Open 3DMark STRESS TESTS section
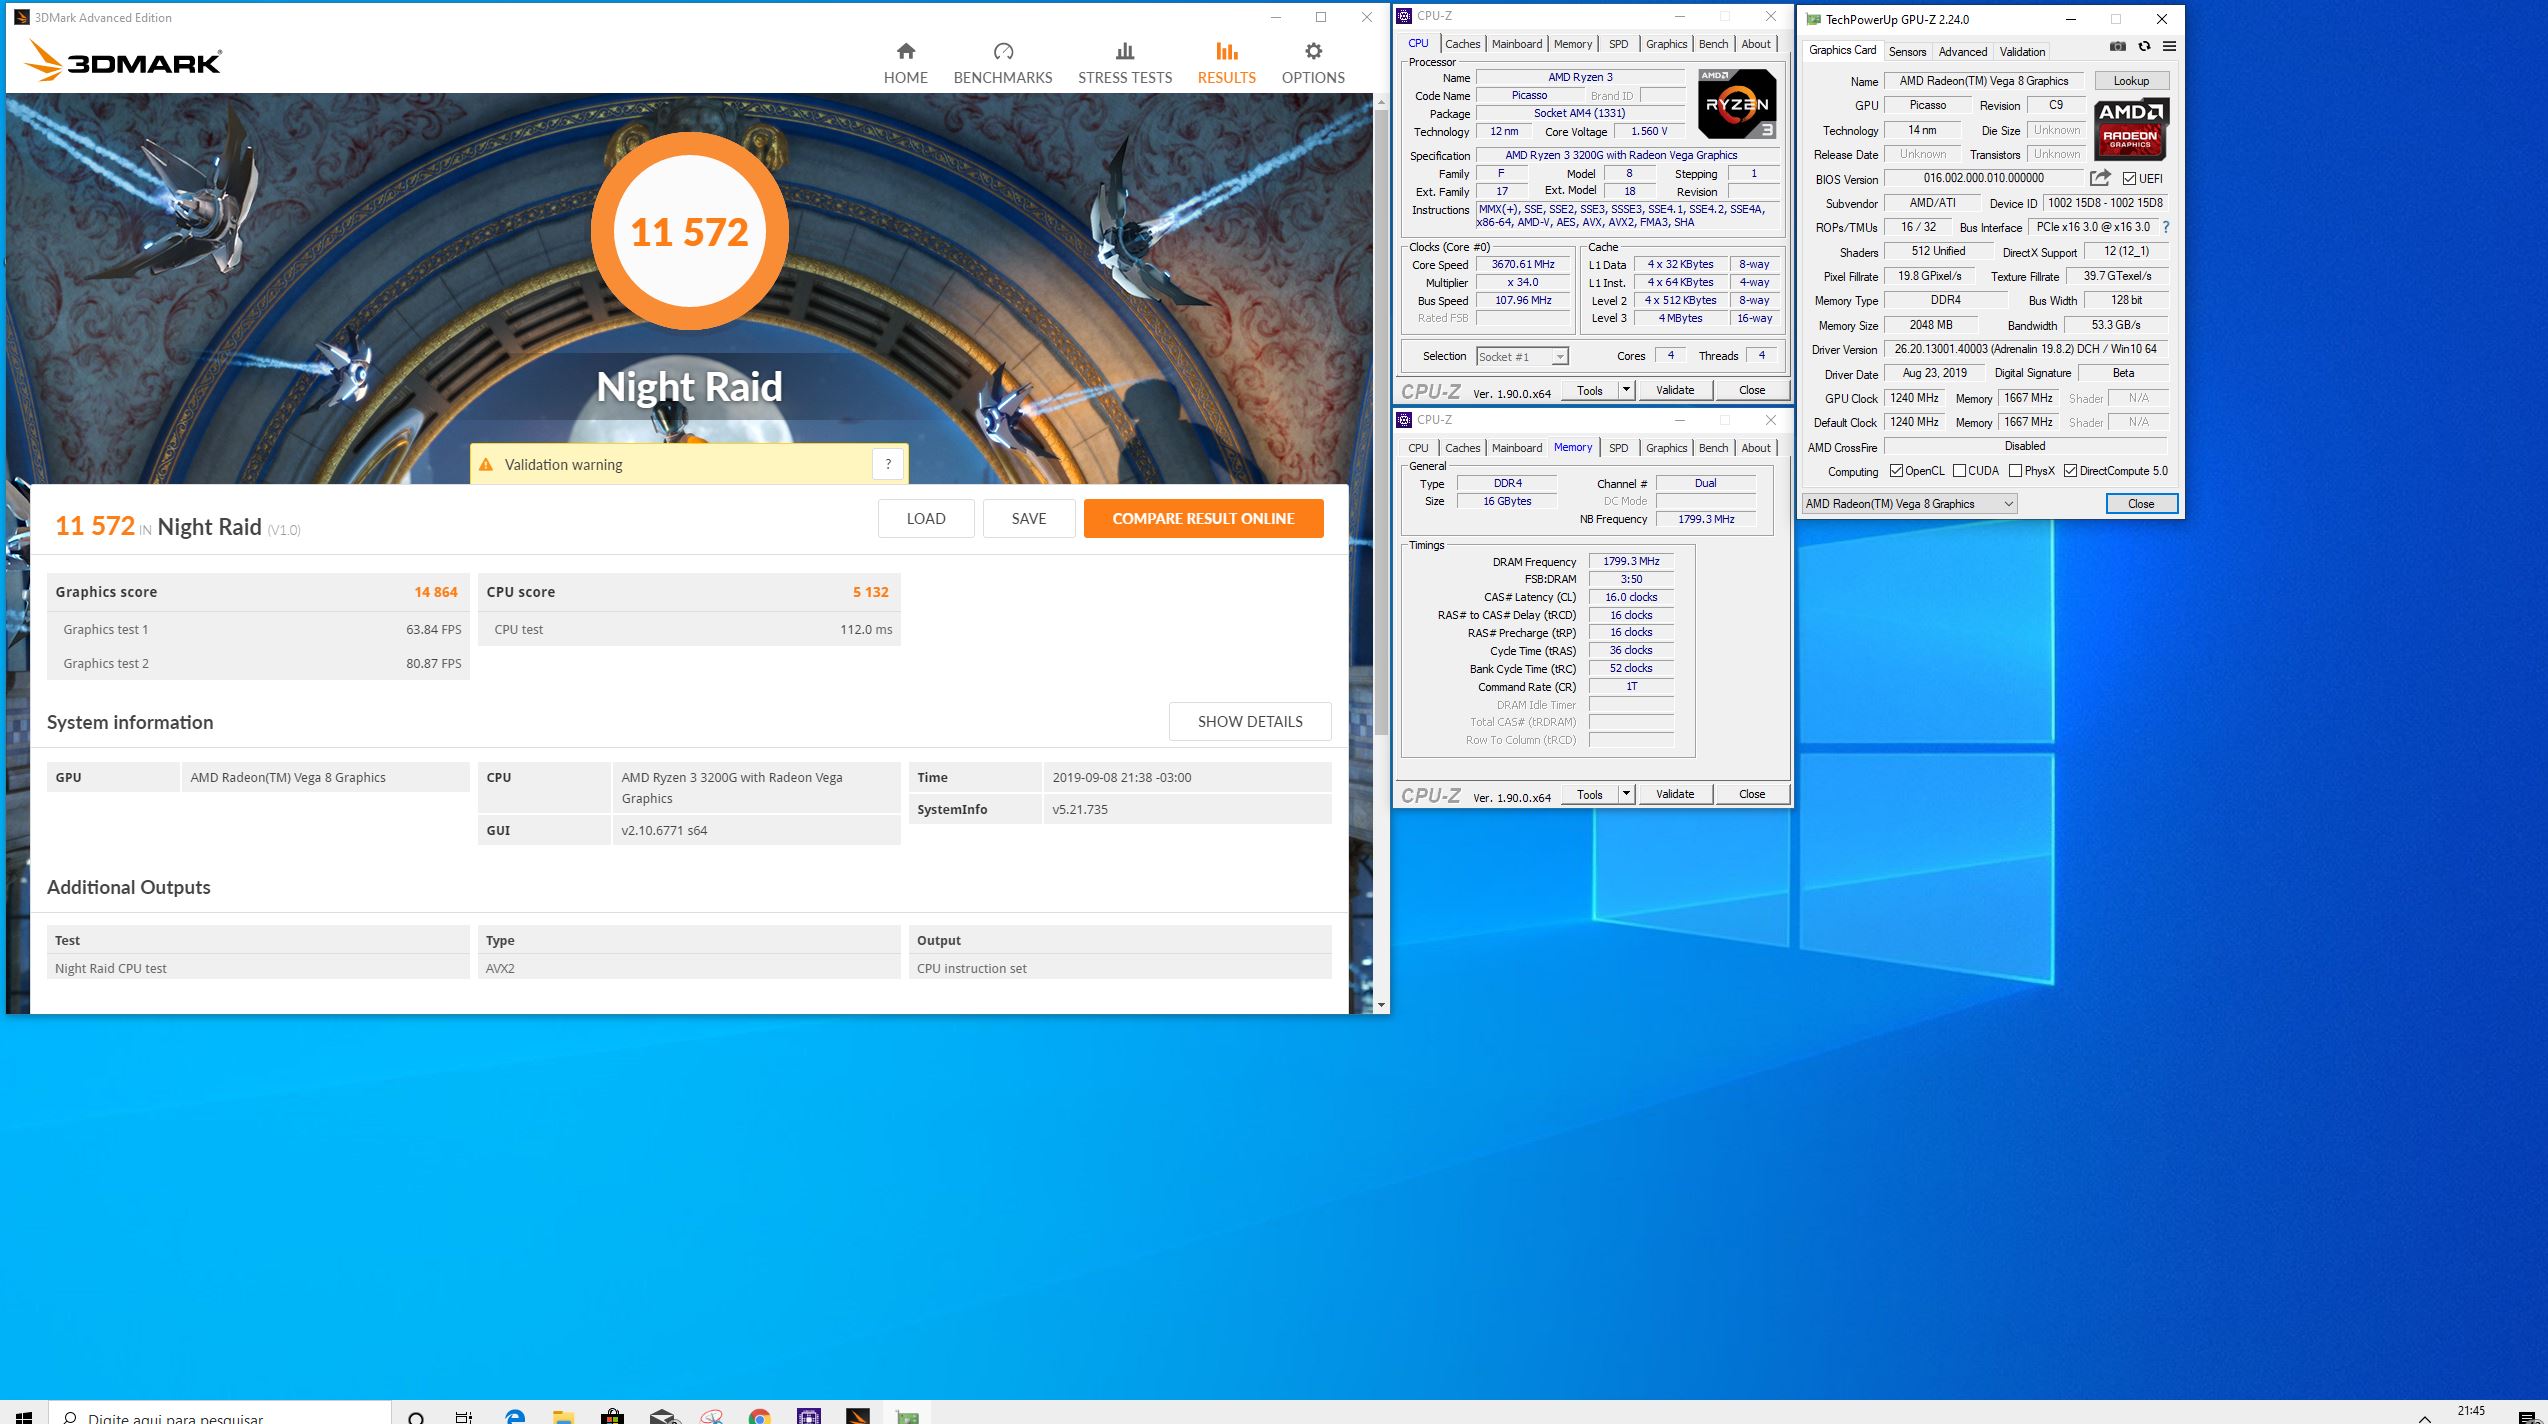Image resolution: width=2548 pixels, height=1424 pixels. click(1125, 63)
